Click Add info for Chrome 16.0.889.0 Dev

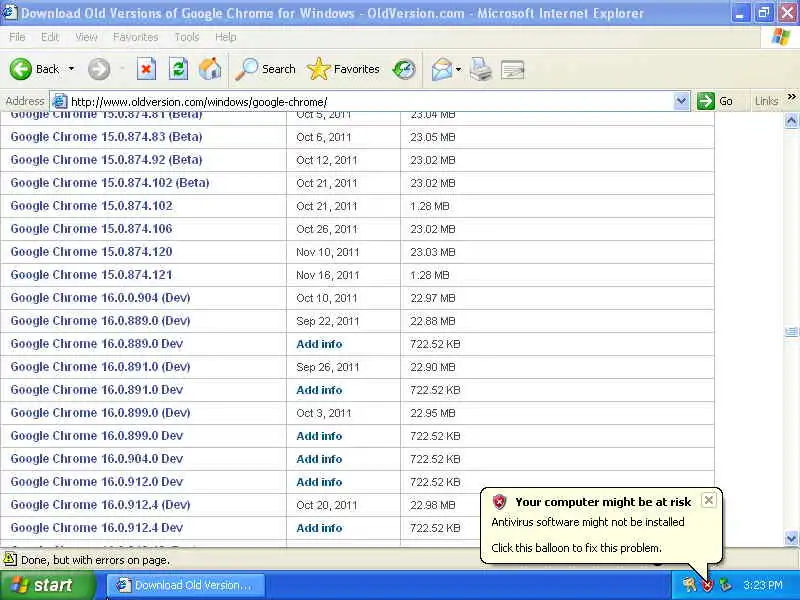[x=319, y=344]
